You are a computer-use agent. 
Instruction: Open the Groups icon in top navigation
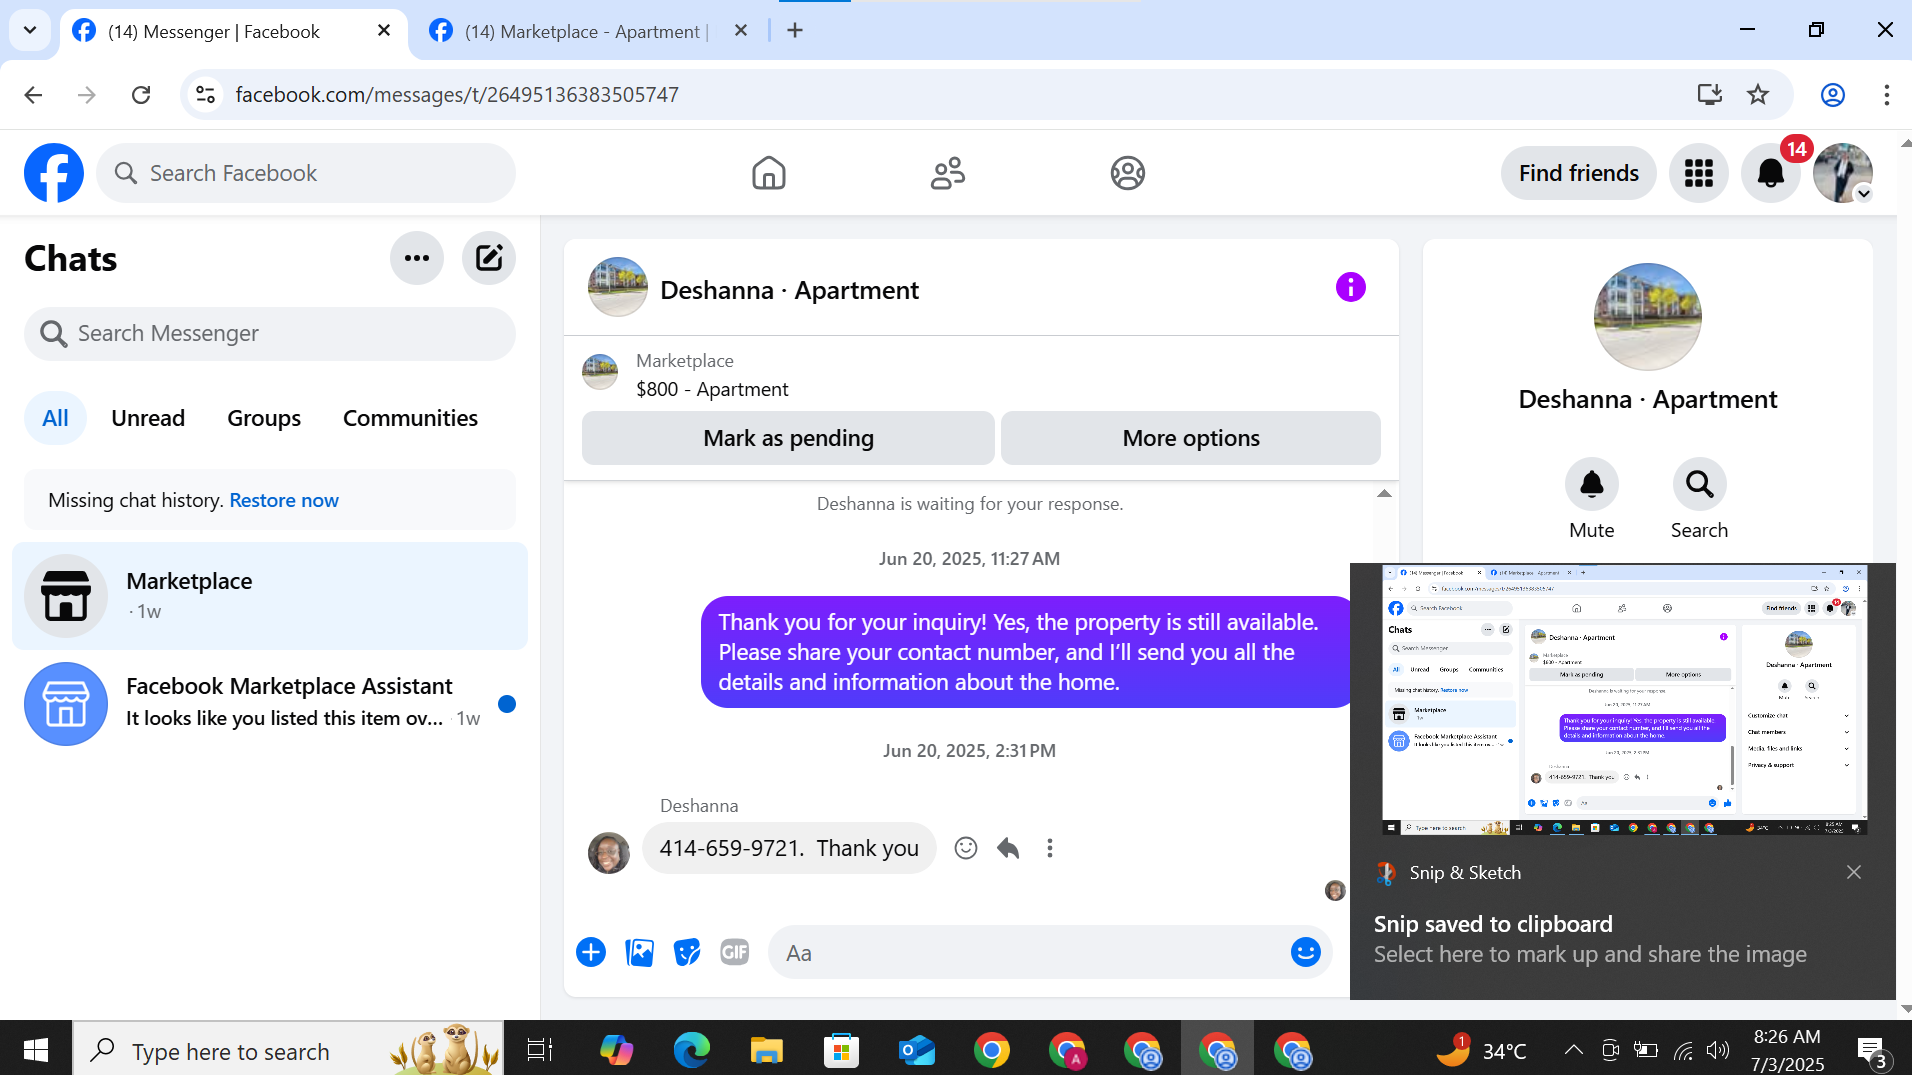1127,173
